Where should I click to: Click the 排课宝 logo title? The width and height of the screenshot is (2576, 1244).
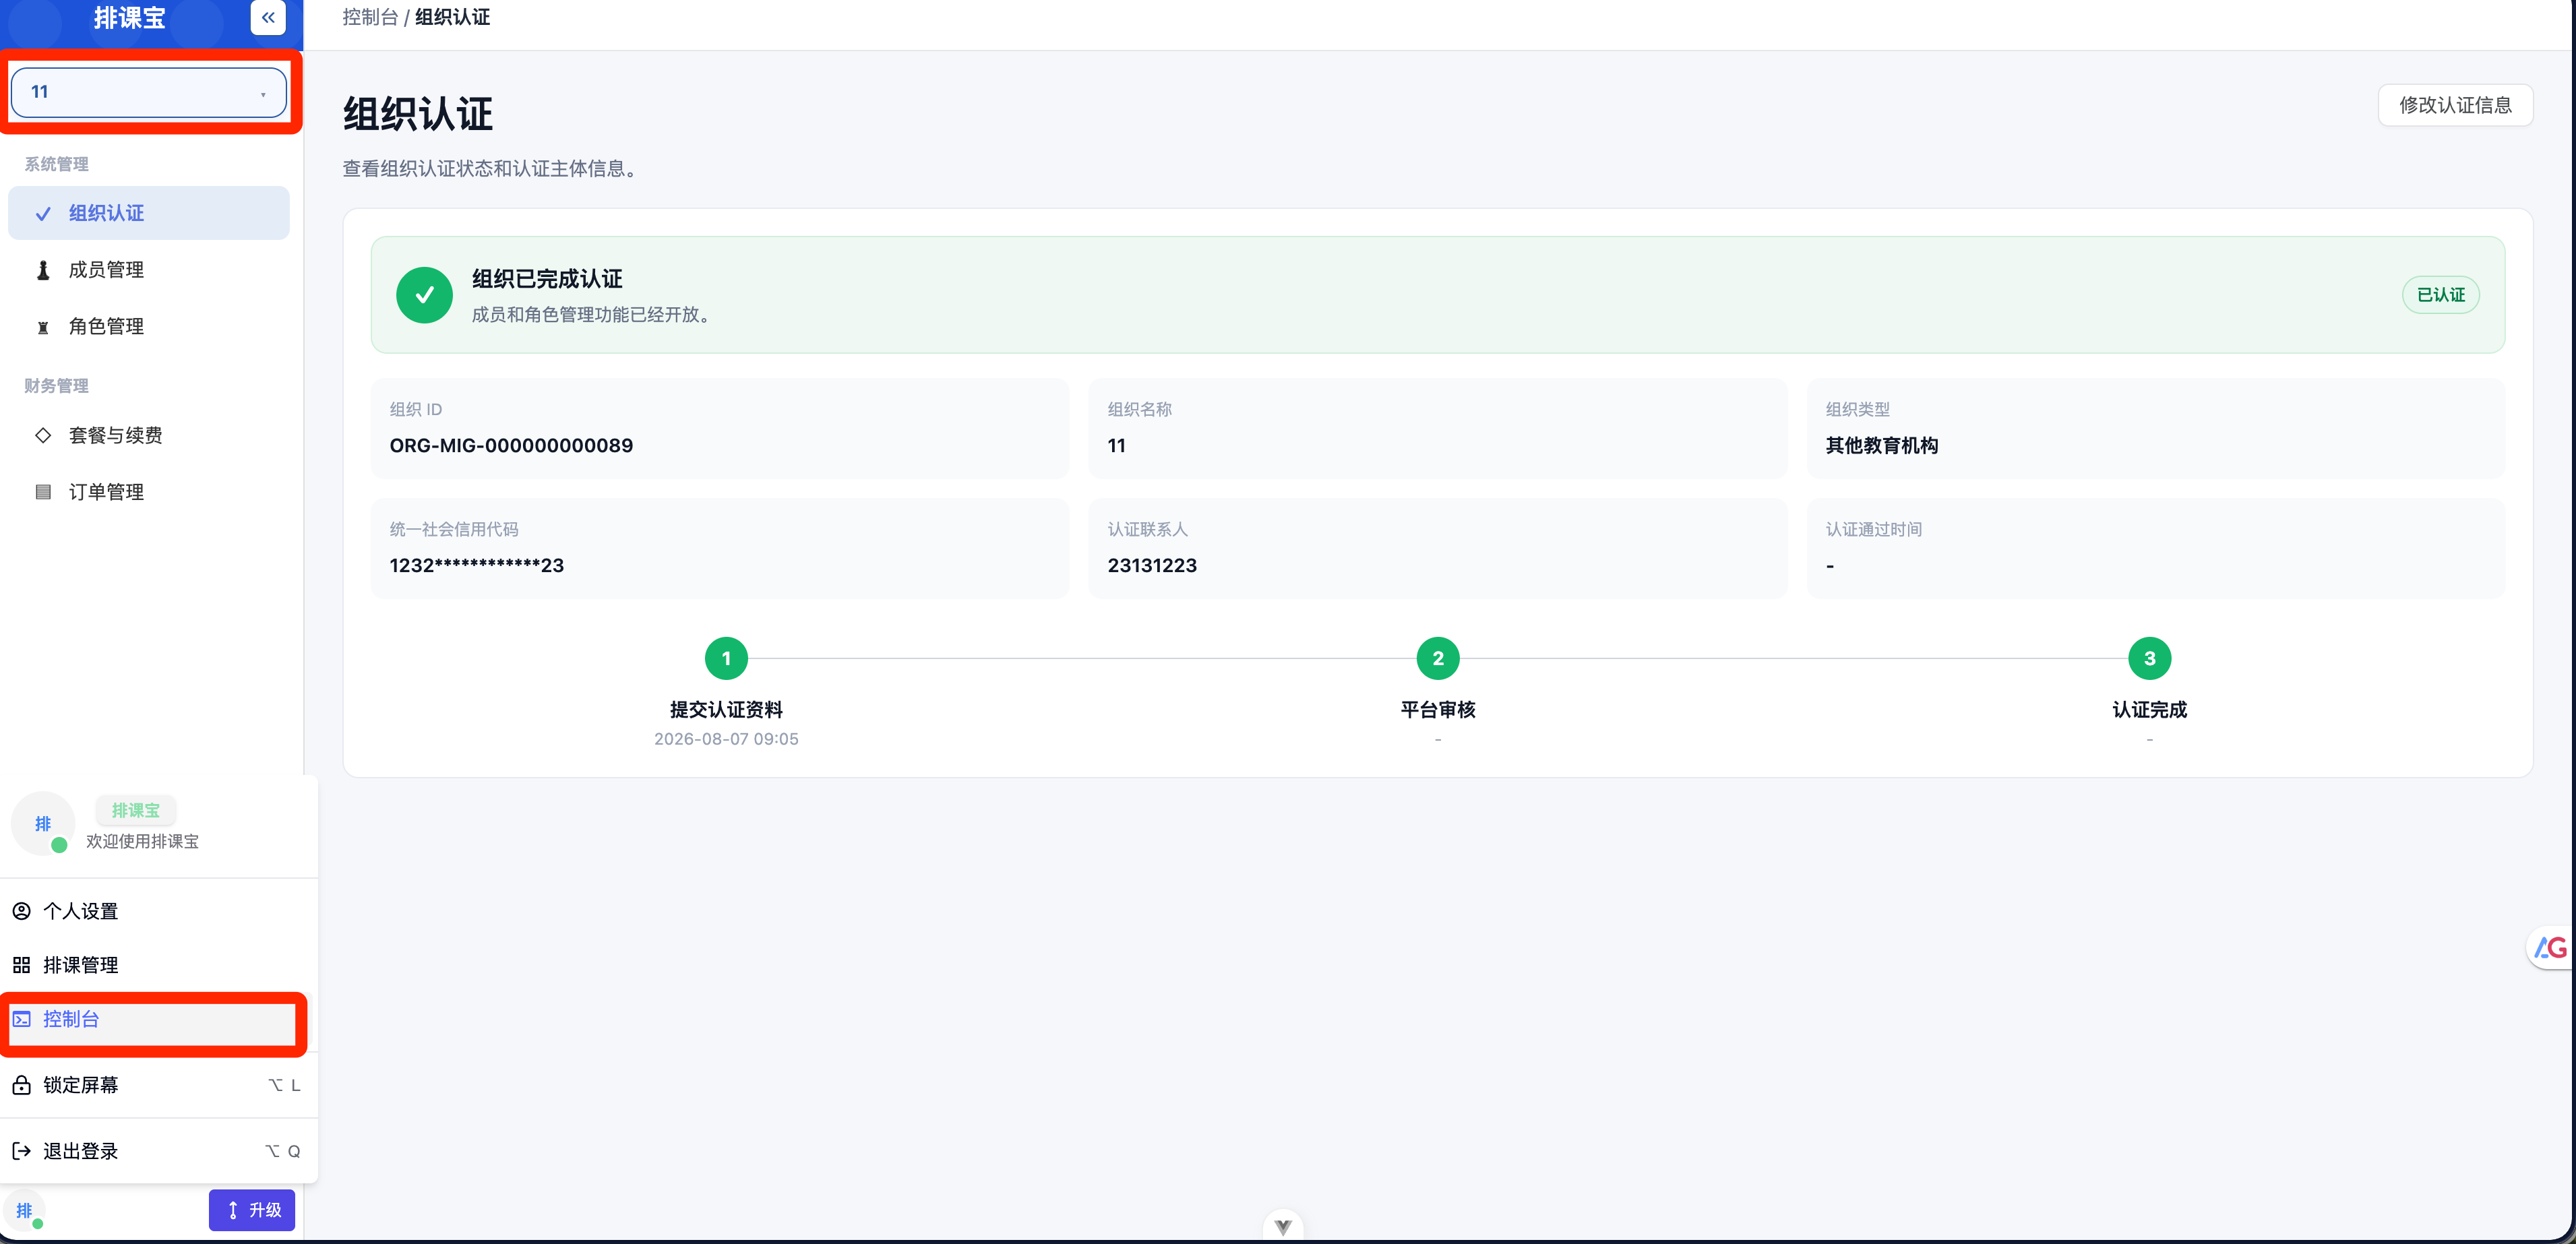pos(129,17)
